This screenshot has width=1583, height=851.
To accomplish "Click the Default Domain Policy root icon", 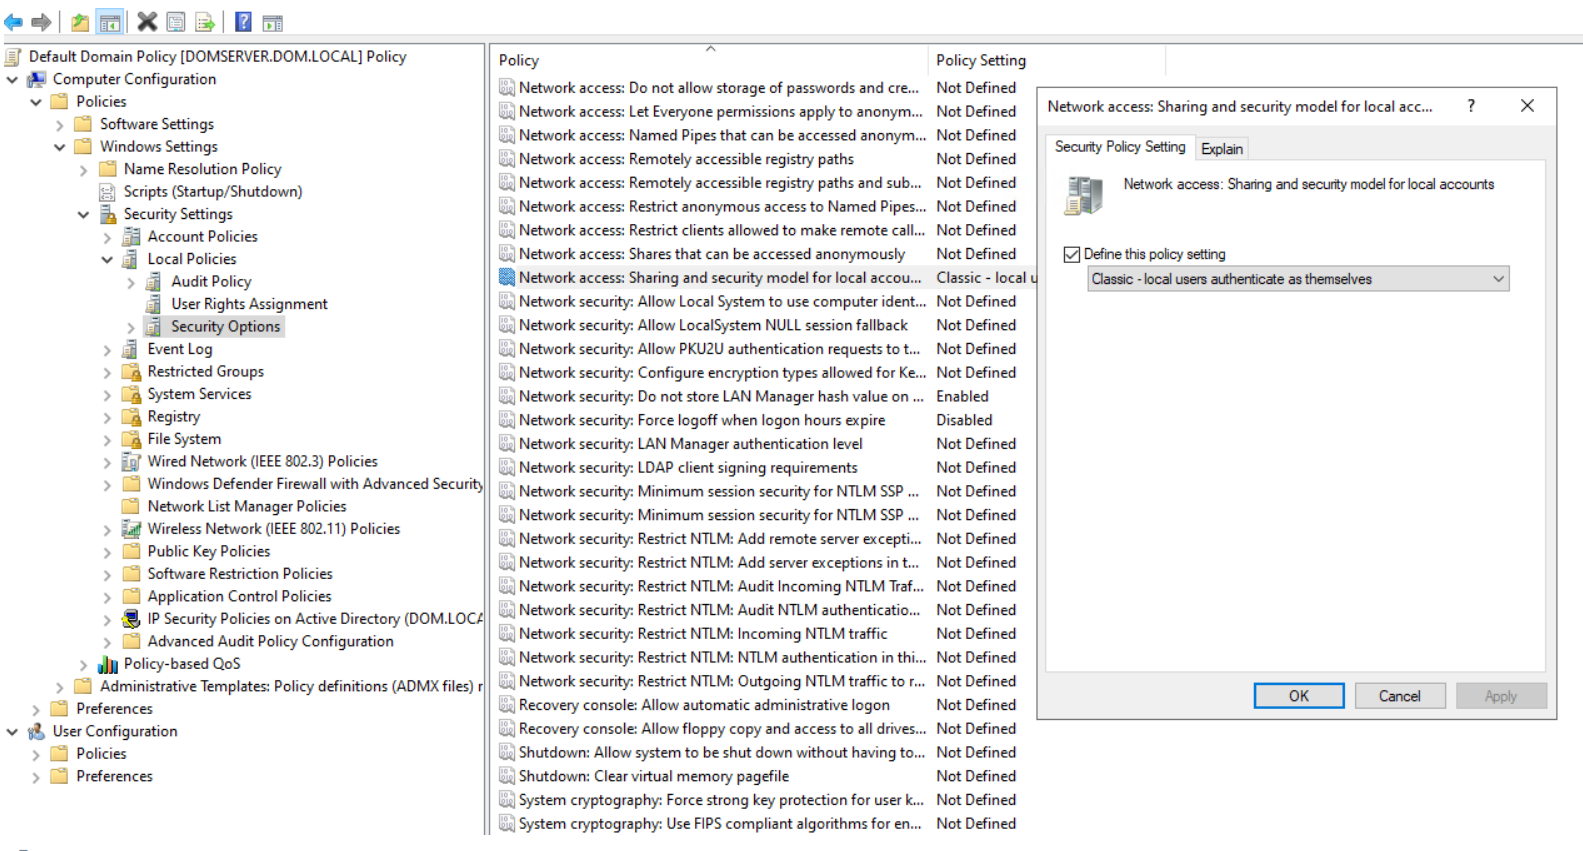I will (14, 56).
